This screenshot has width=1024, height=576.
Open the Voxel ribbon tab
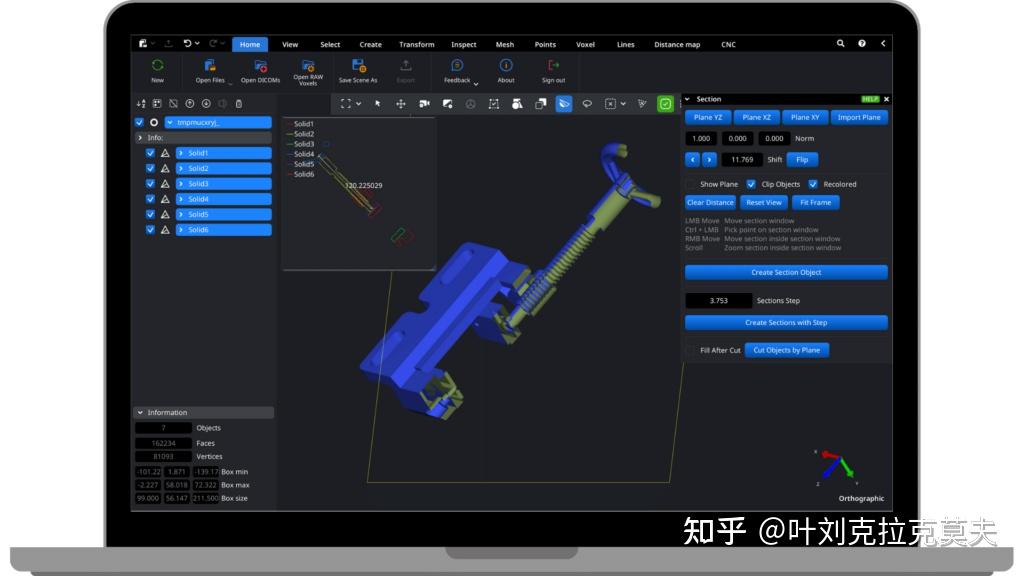tap(585, 44)
